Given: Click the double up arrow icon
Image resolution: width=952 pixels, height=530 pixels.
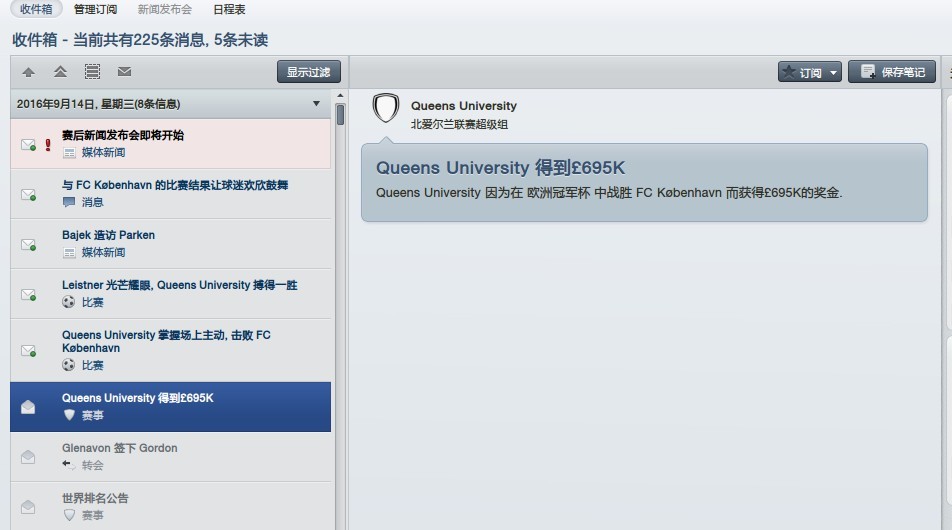Looking at the screenshot, I should (60, 72).
